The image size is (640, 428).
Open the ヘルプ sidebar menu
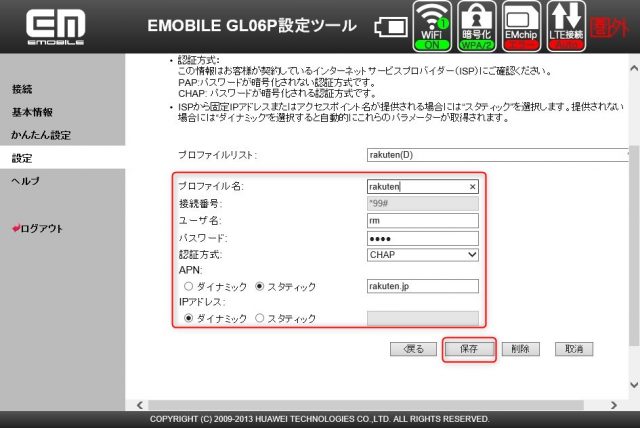26,181
